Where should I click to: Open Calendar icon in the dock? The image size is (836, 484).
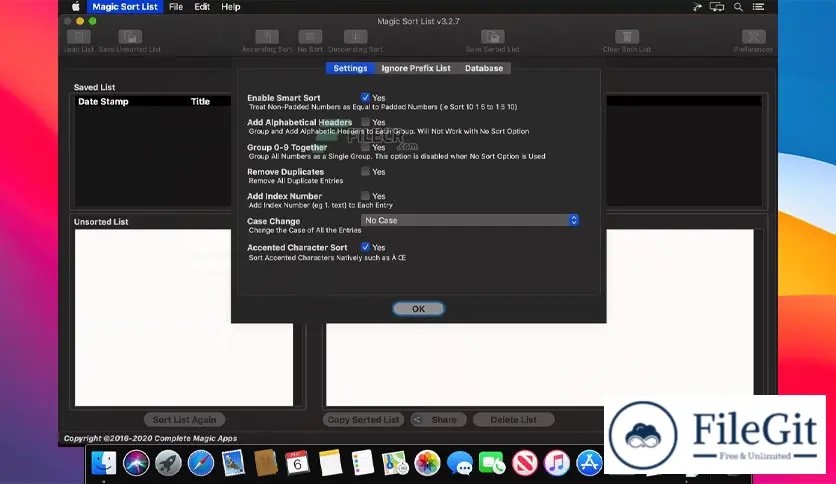point(298,463)
